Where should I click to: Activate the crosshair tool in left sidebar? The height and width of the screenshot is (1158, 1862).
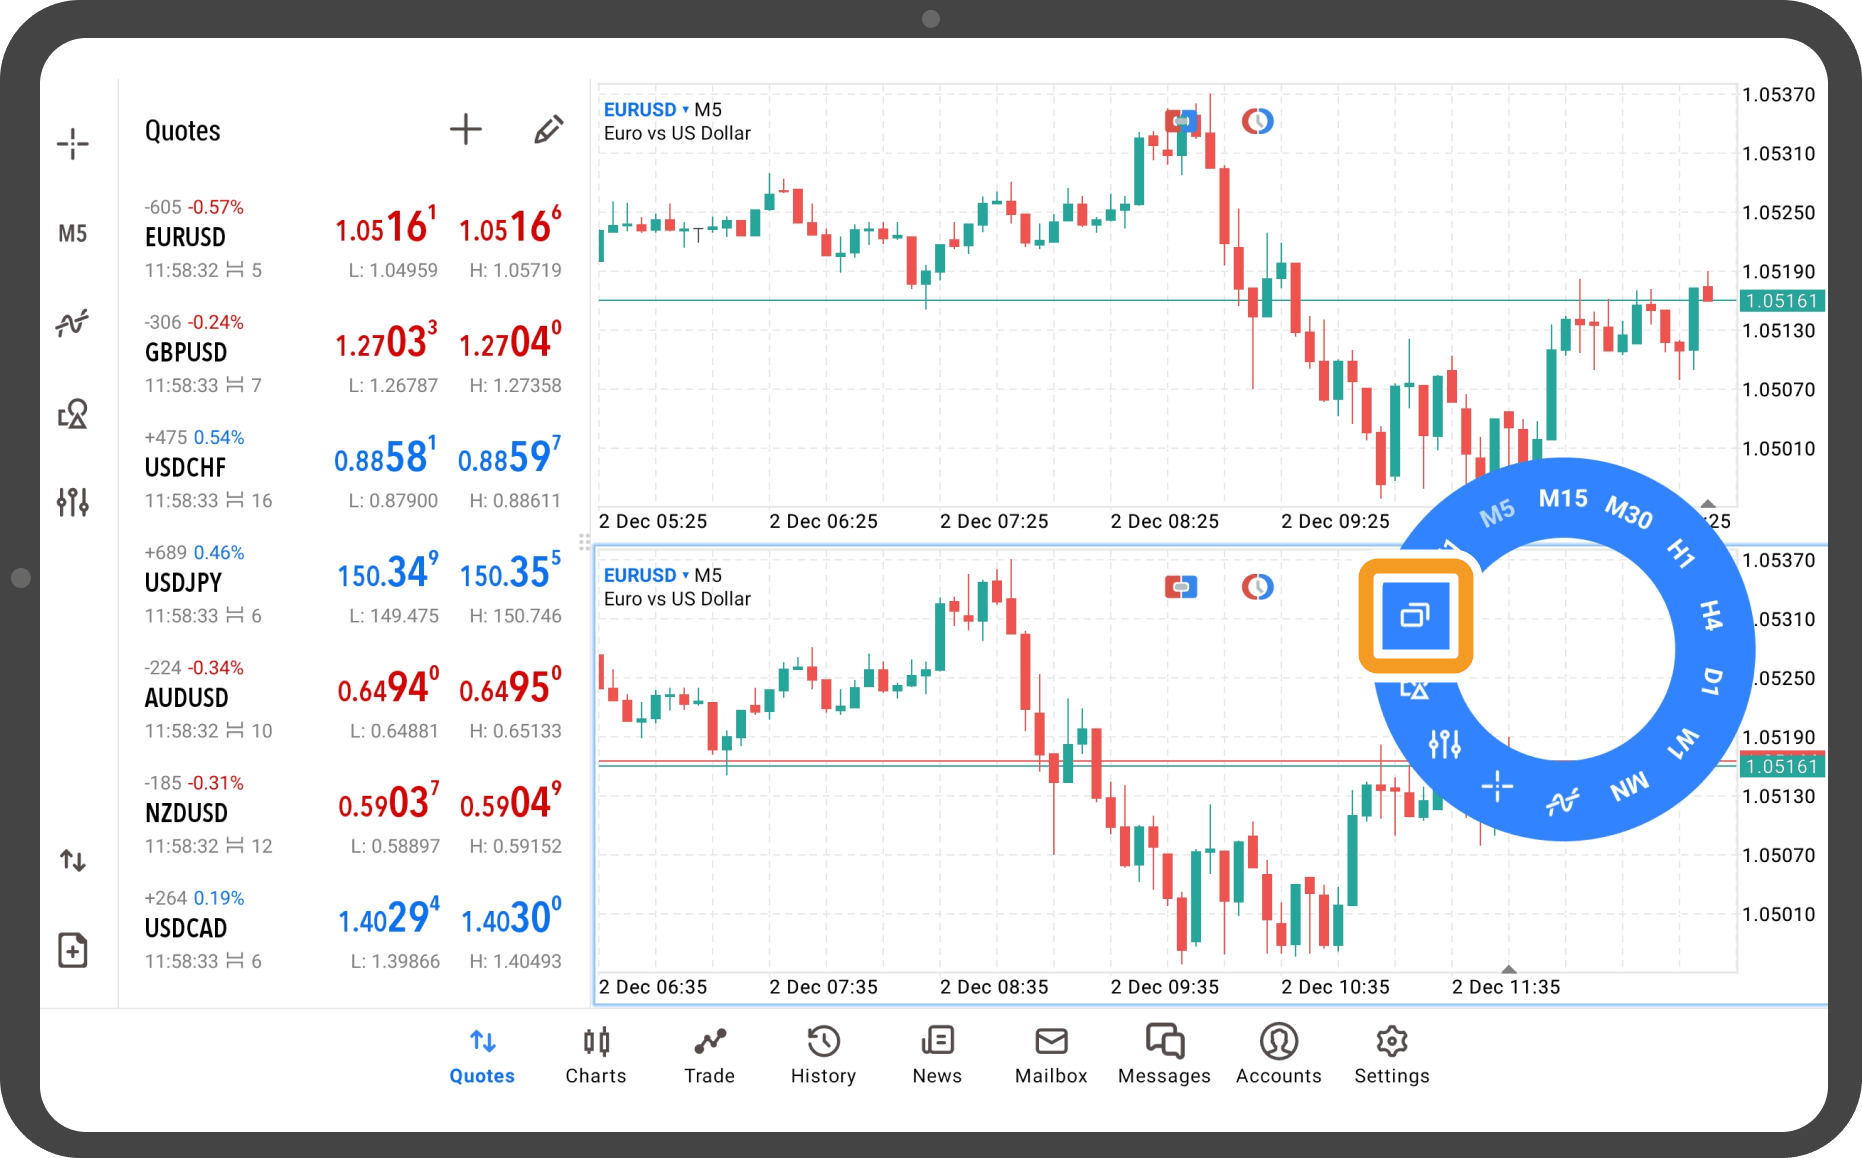72,144
